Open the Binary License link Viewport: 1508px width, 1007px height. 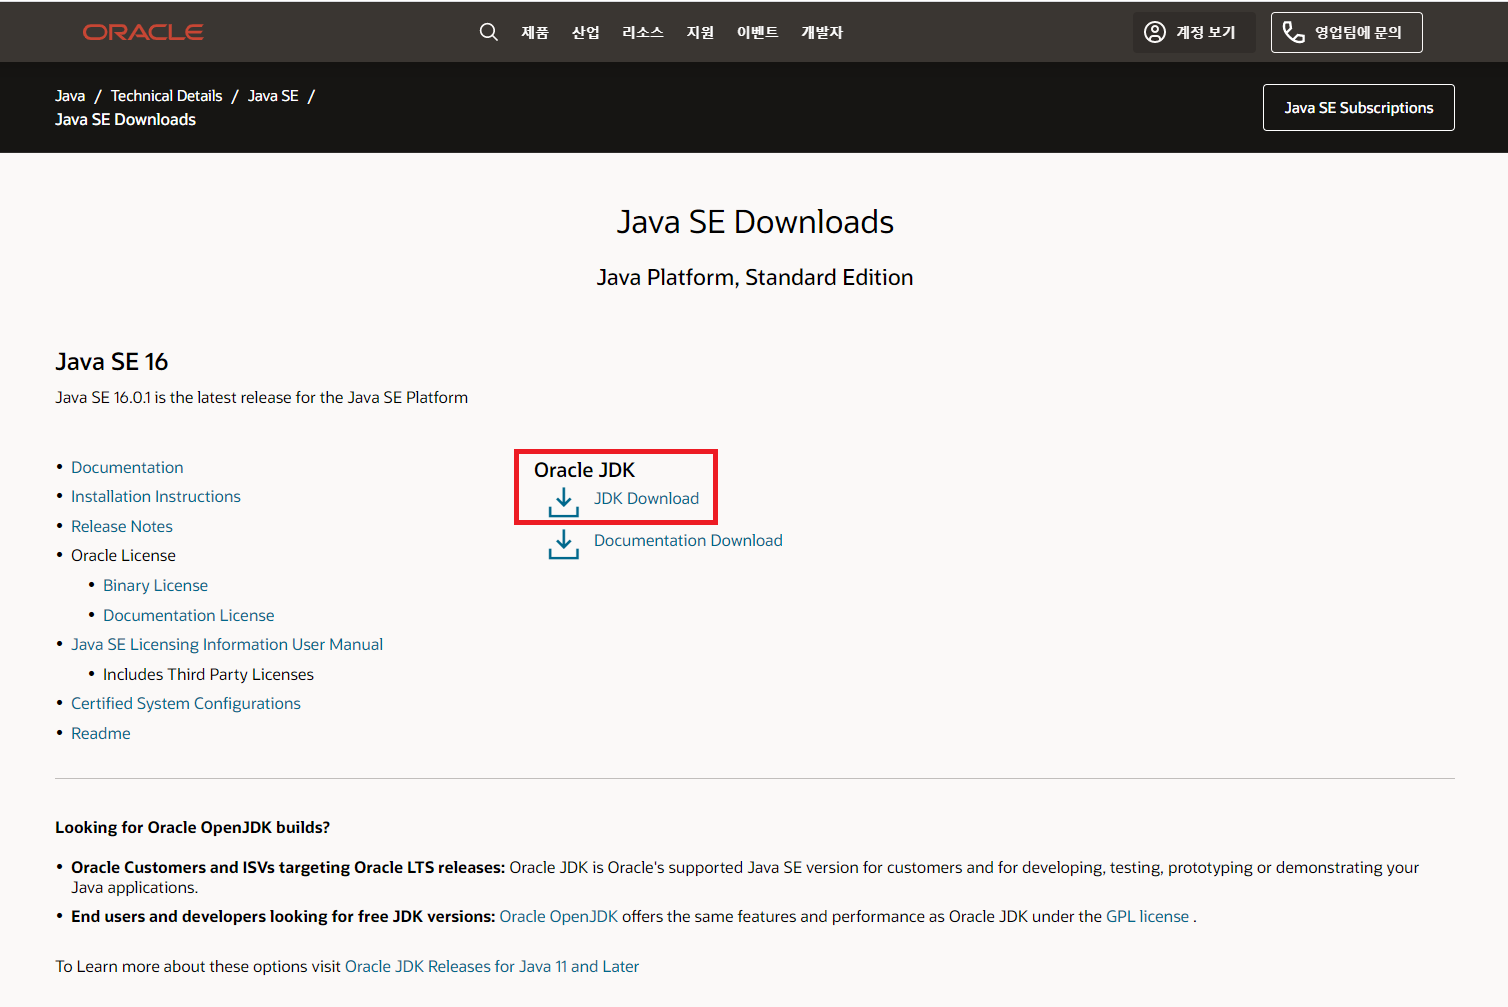(x=155, y=585)
